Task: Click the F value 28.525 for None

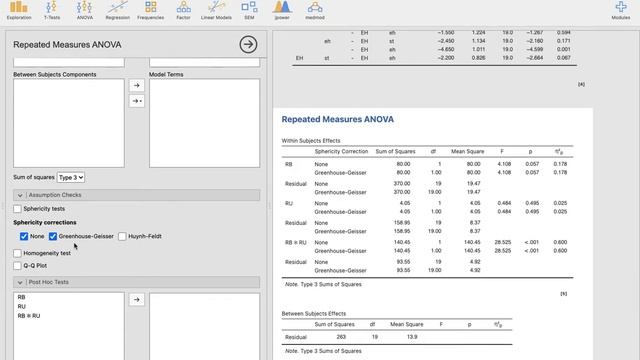Action: tap(502, 242)
